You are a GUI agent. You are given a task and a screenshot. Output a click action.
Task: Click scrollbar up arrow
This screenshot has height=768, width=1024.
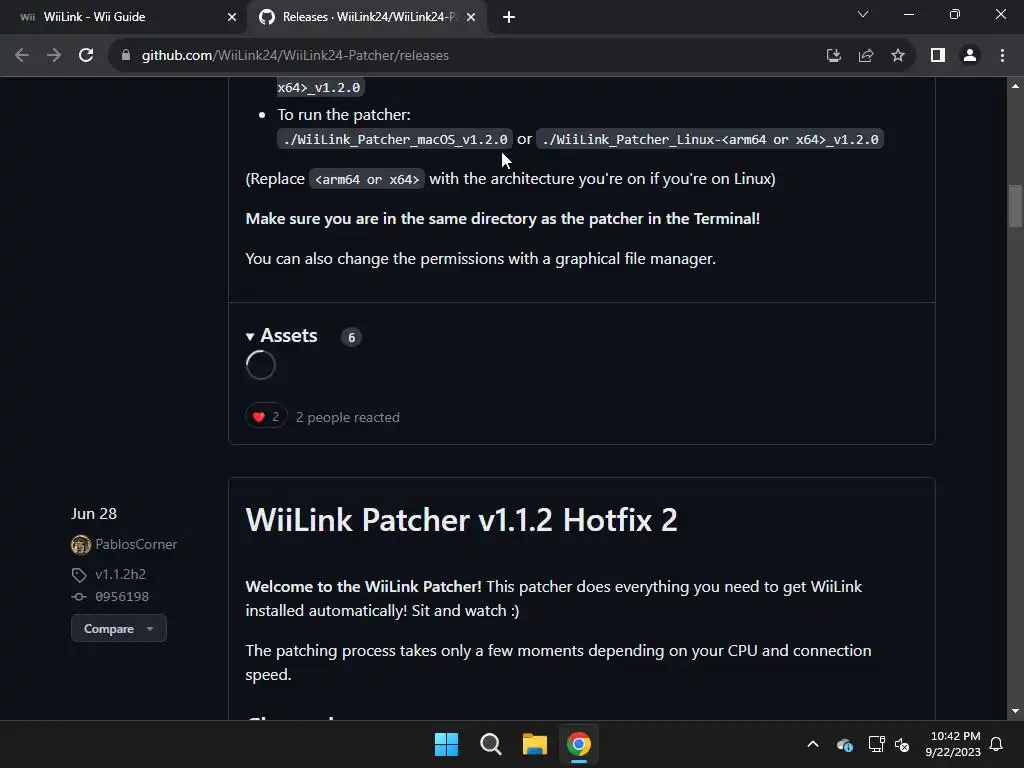[1015, 86]
